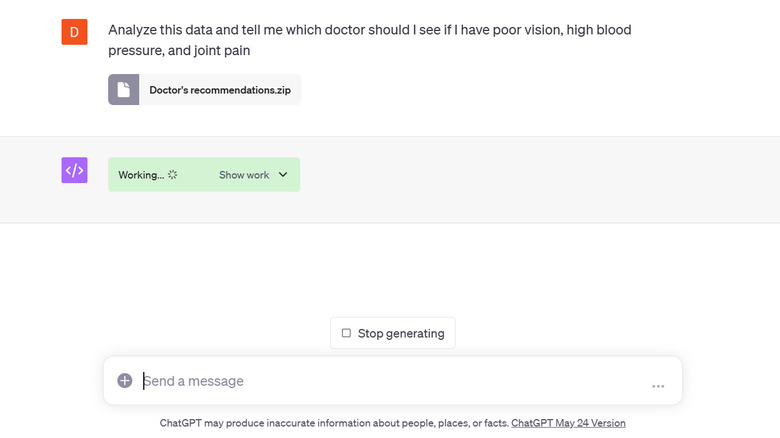Image resolution: width=780 pixels, height=438 pixels.
Task: Click the Show work label
Action: [x=244, y=175]
